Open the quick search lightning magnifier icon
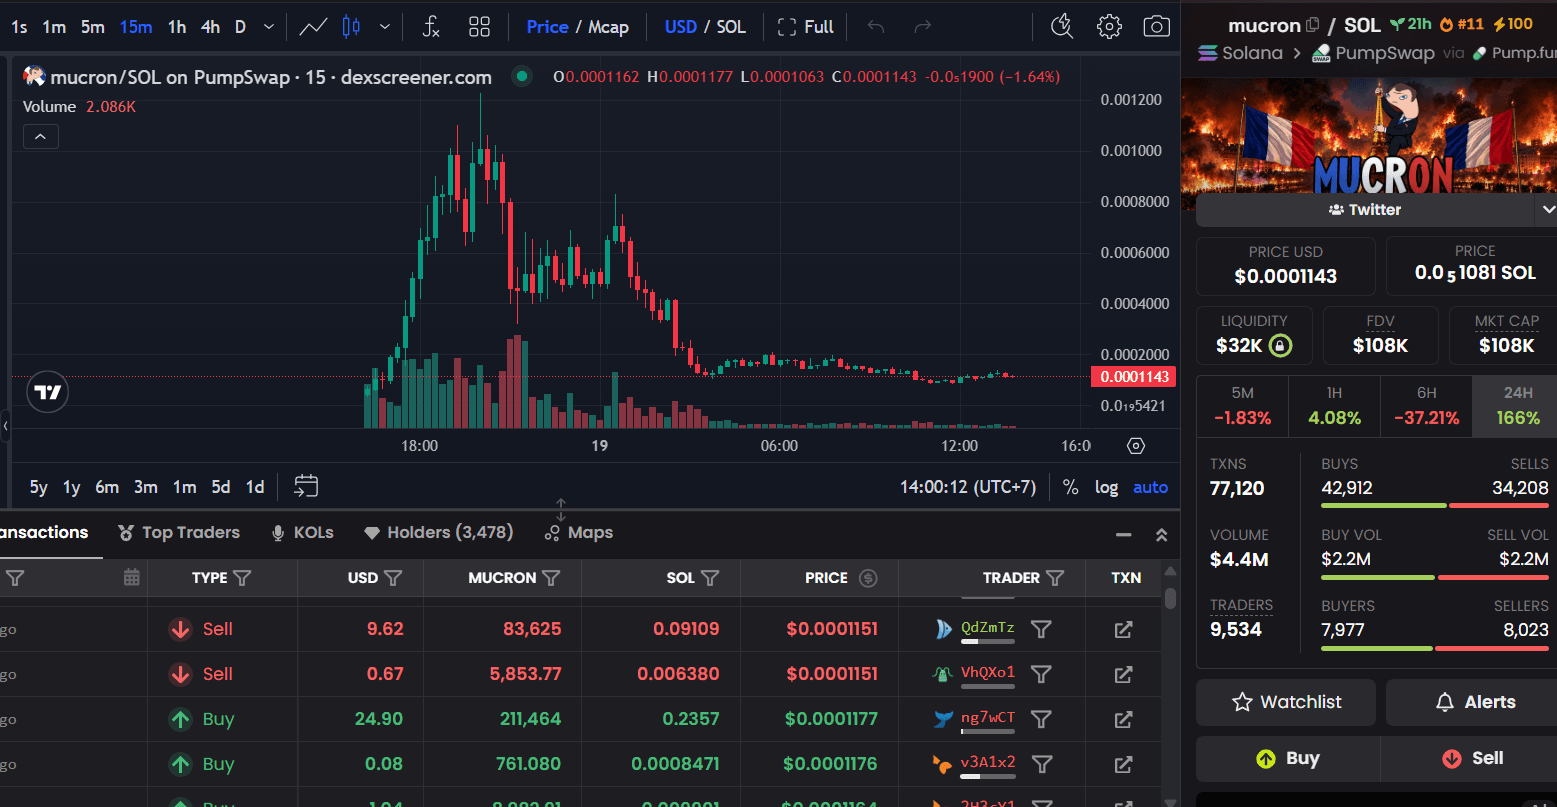The height and width of the screenshot is (807, 1557). [x=1062, y=27]
